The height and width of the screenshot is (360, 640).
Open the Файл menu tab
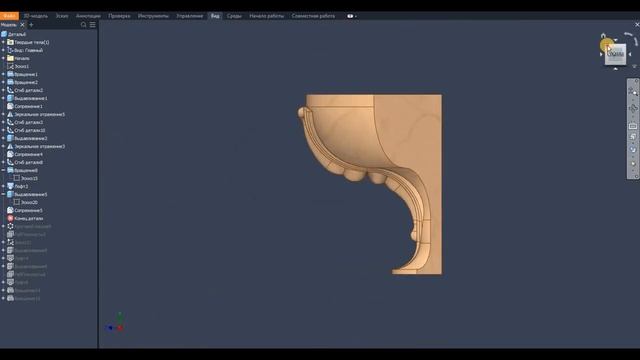click(x=9, y=16)
